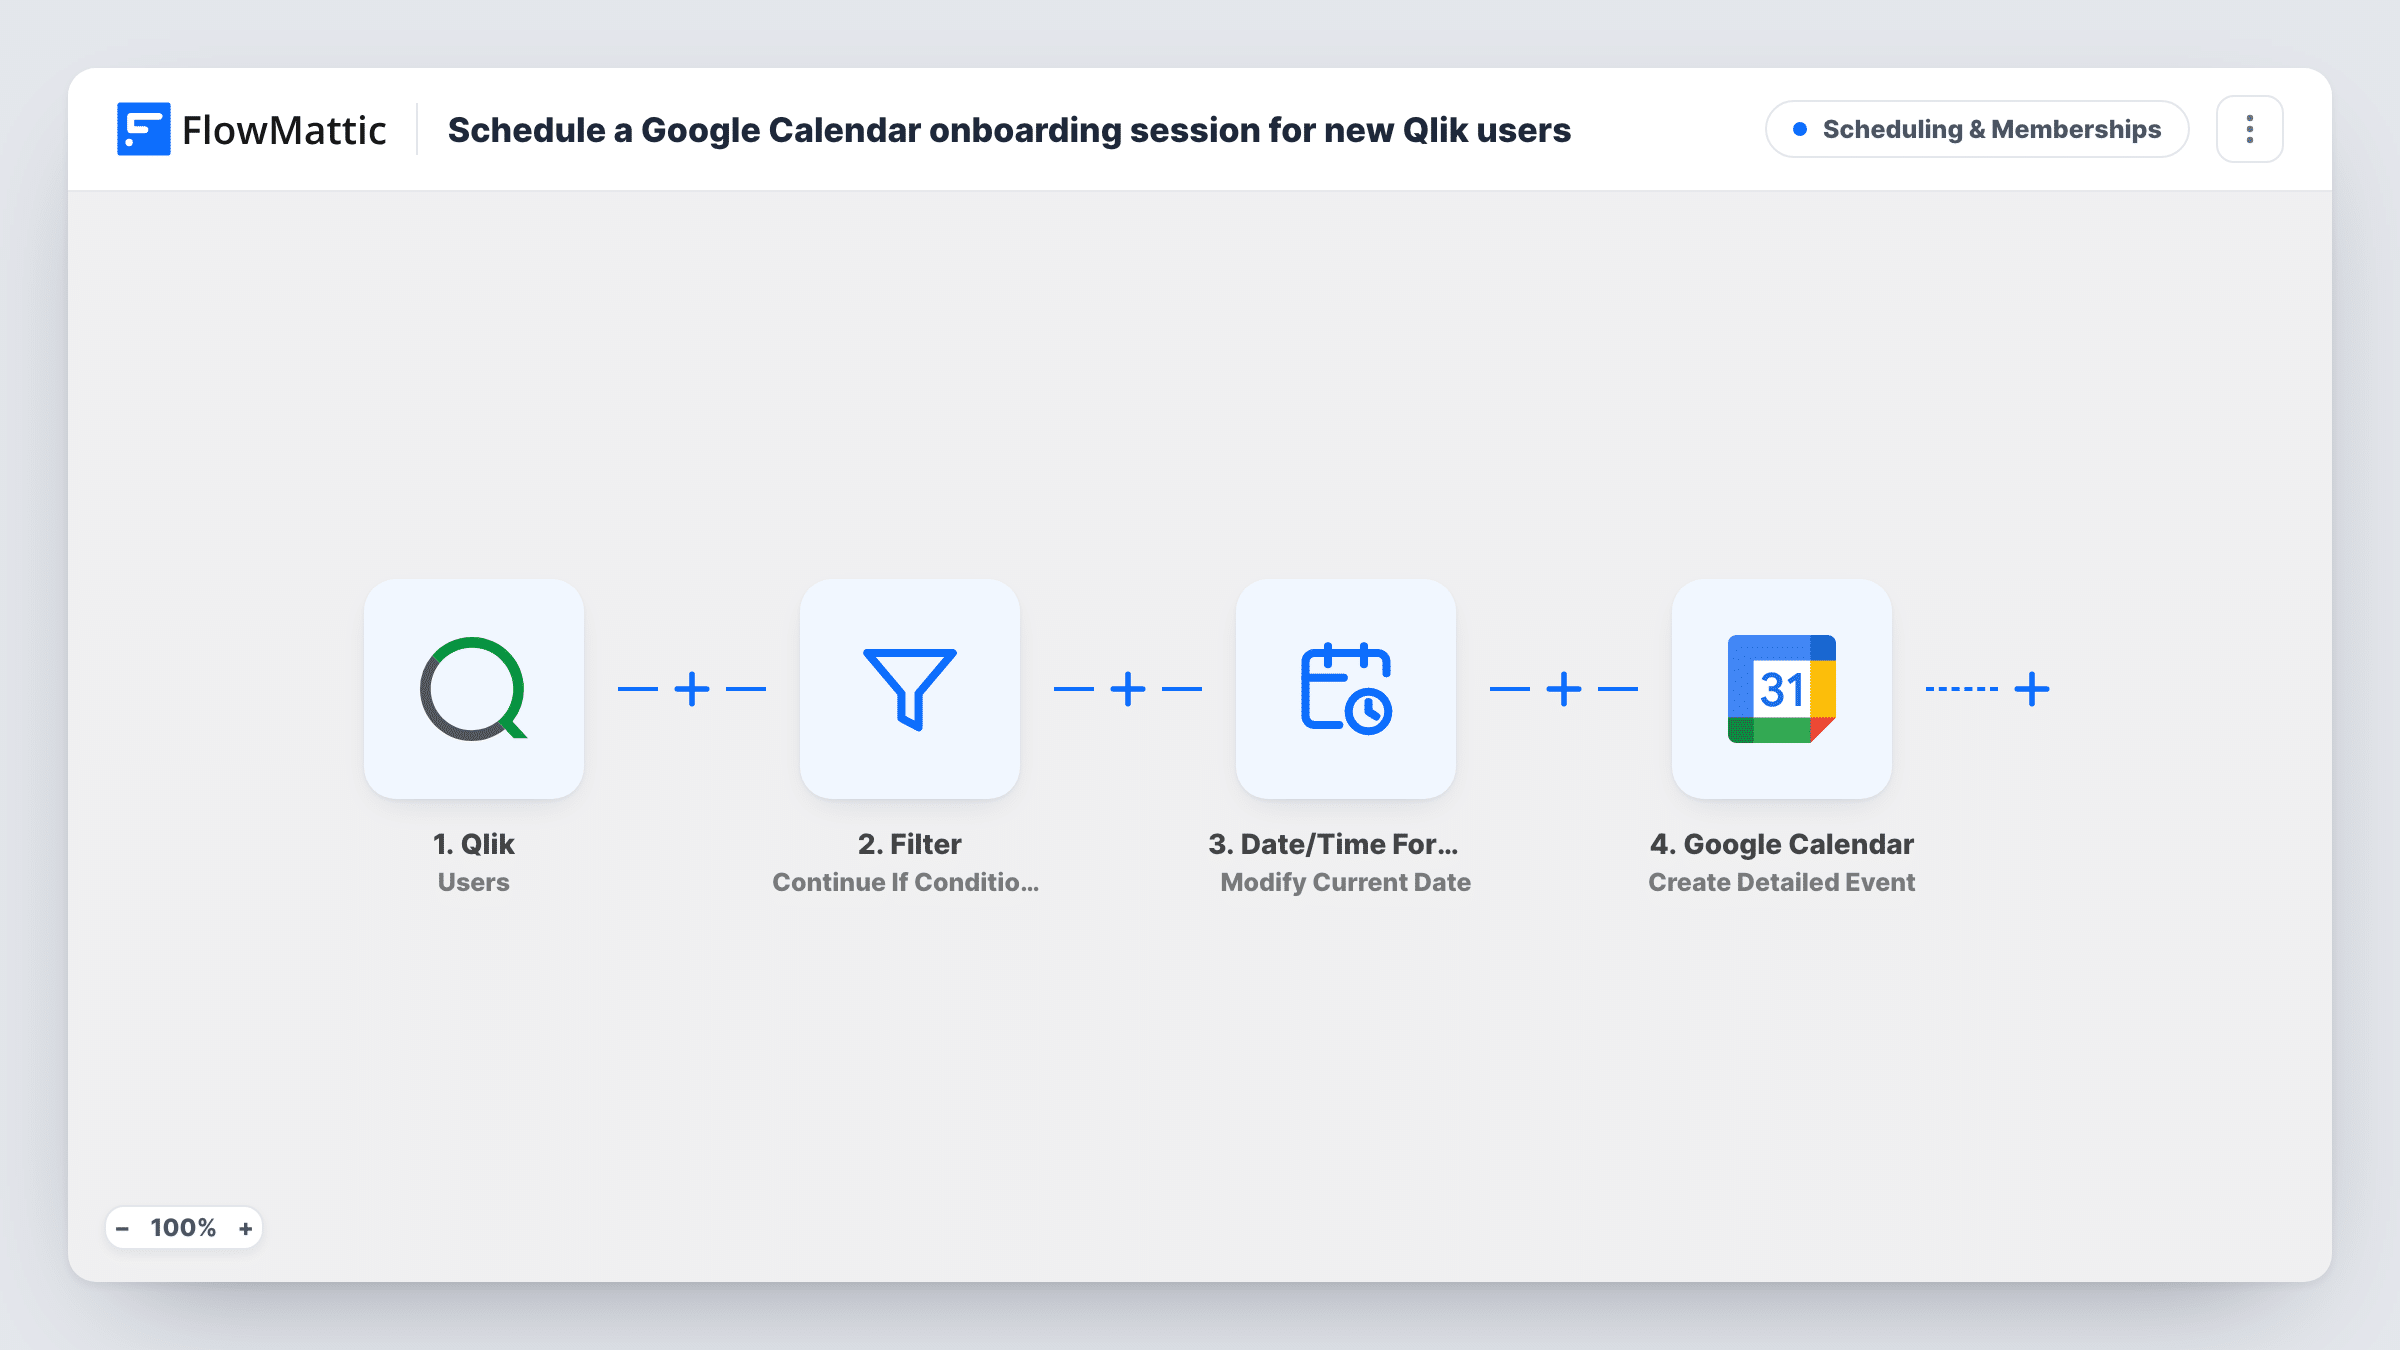Click the 'Create Detailed Event' subtitle
2400x1350 pixels.
tap(1782, 882)
